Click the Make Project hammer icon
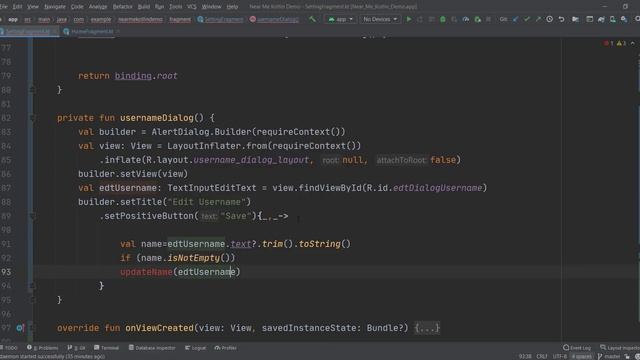 coord(312,19)
